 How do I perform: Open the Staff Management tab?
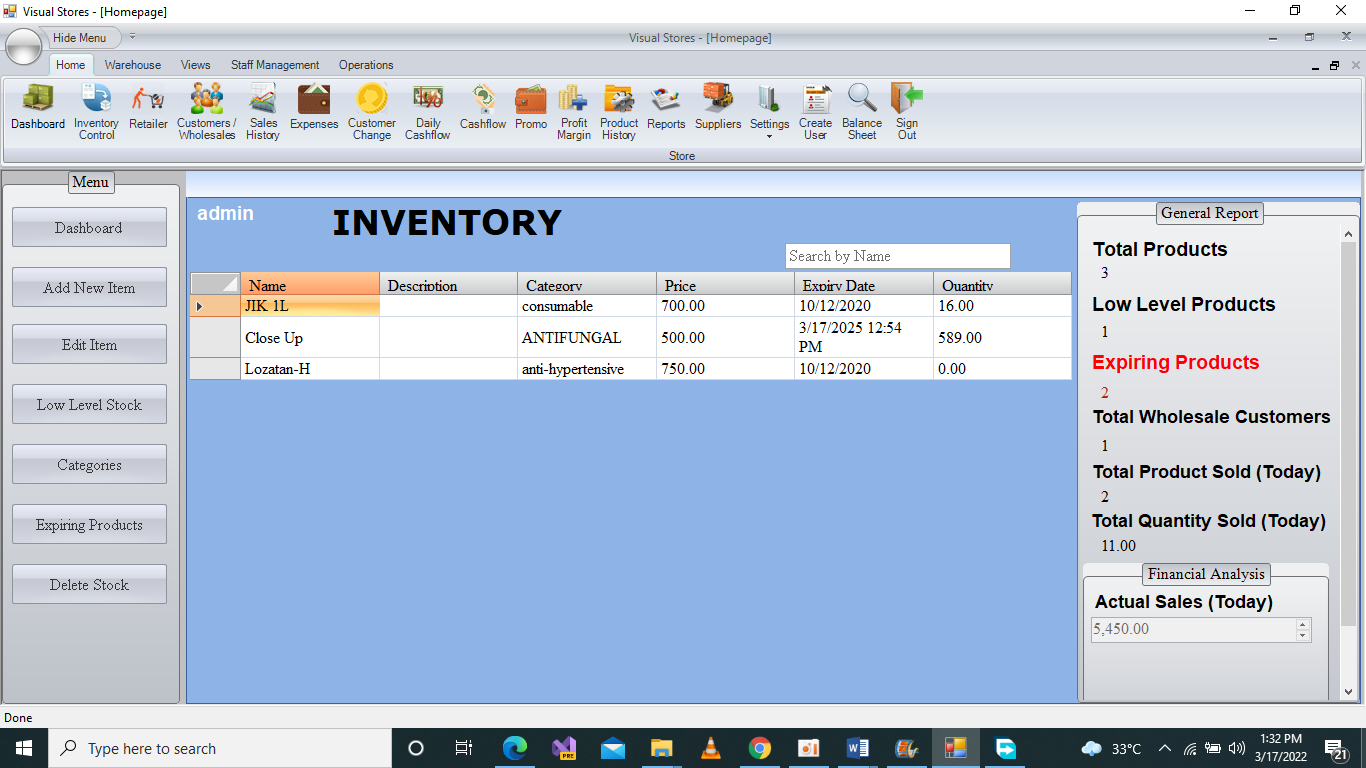[275, 65]
